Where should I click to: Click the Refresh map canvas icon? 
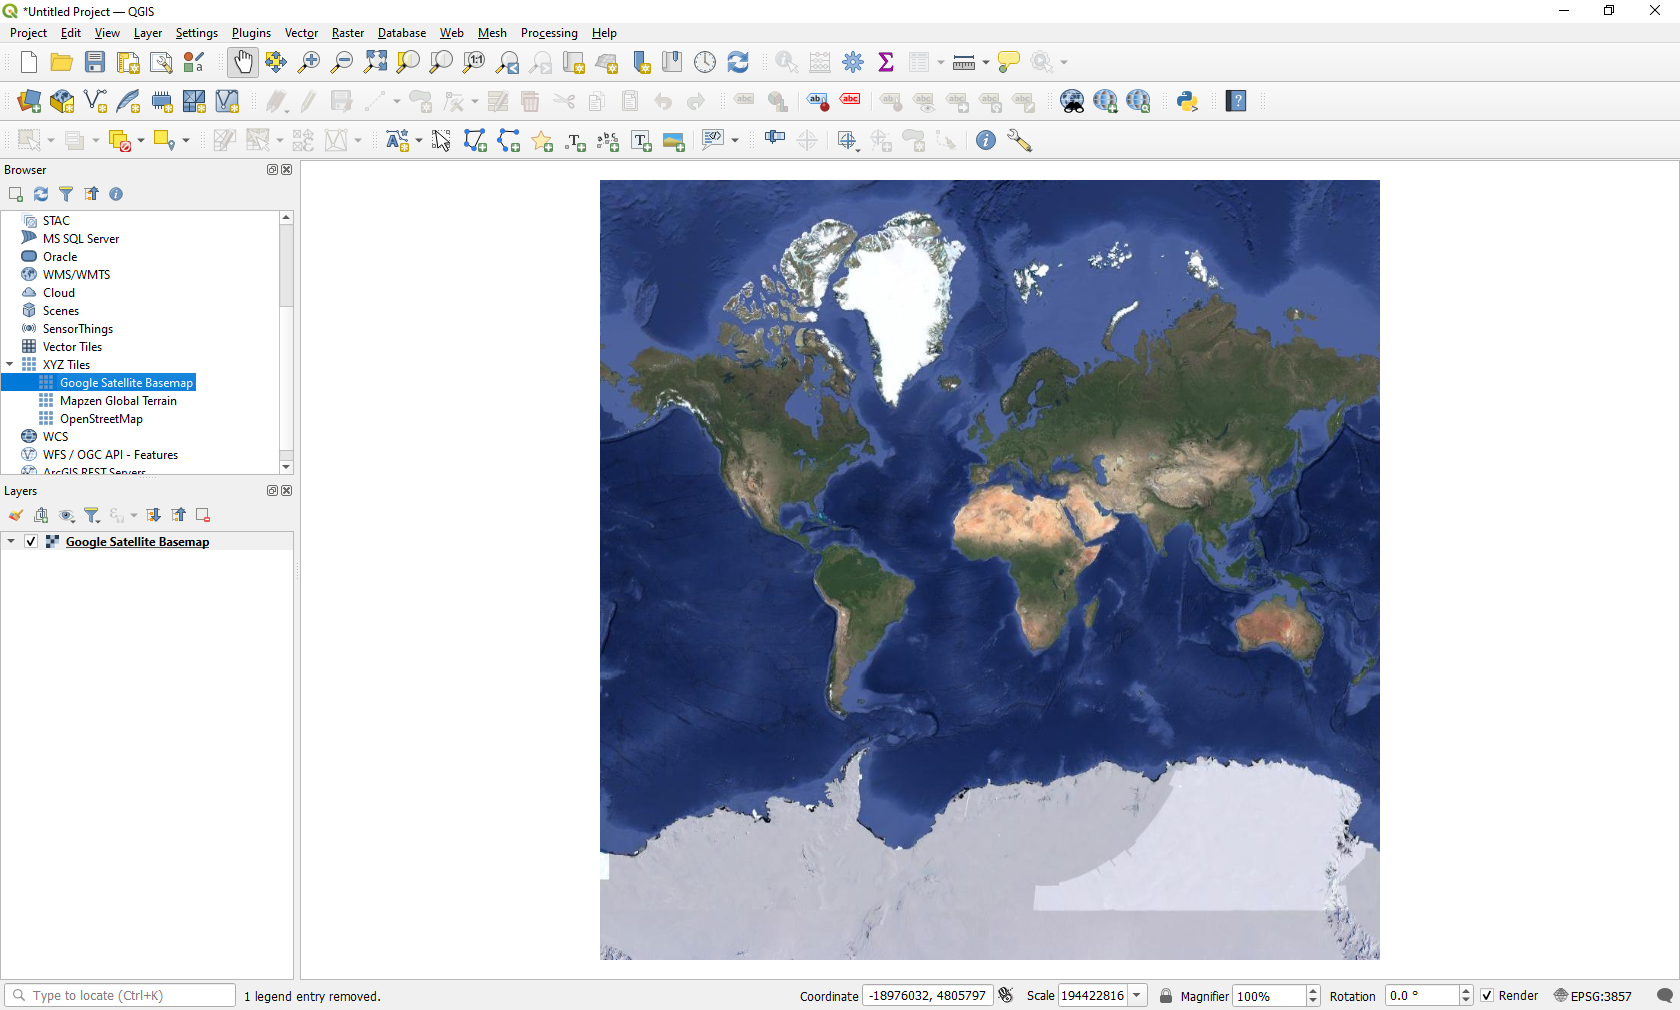tap(738, 62)
